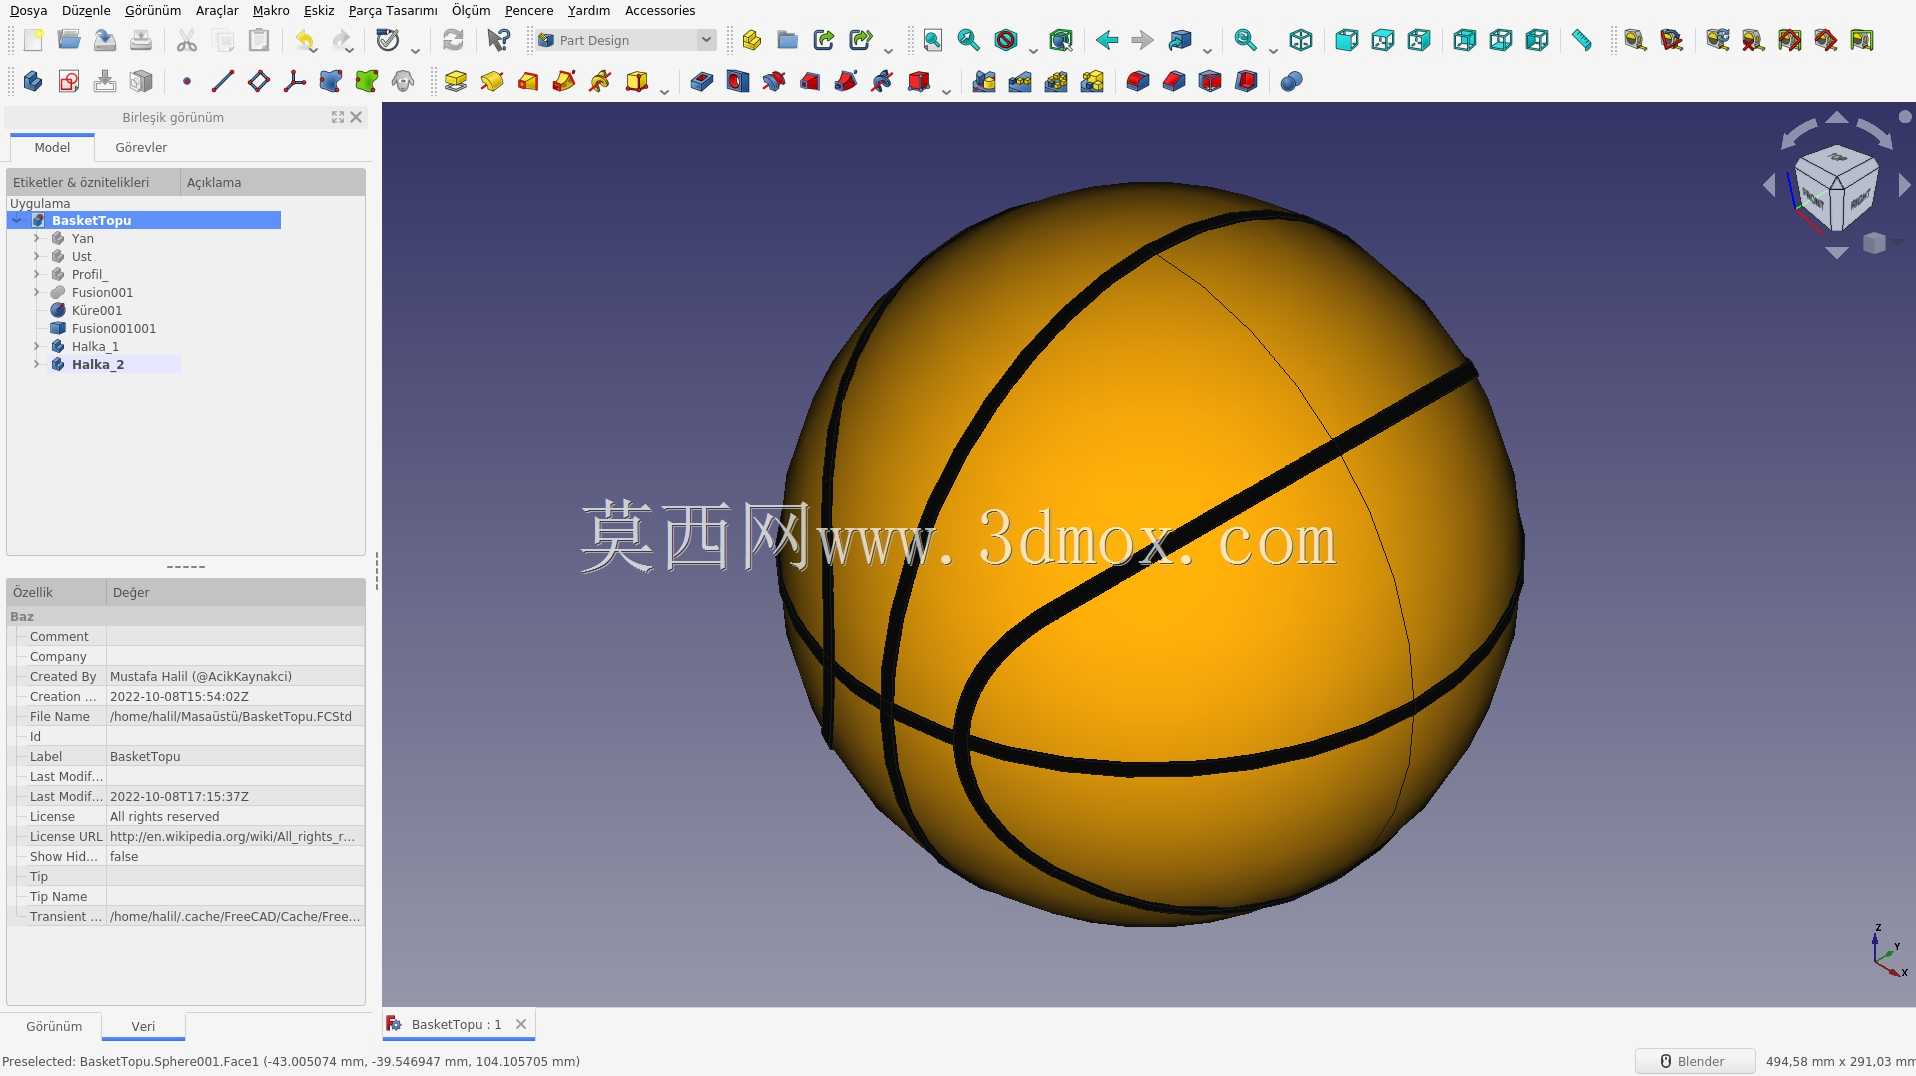The width and height of the screenshot is (1916, 1076).
Task: Open the Parça Tasarımı menu
Action: coord(393,10)
